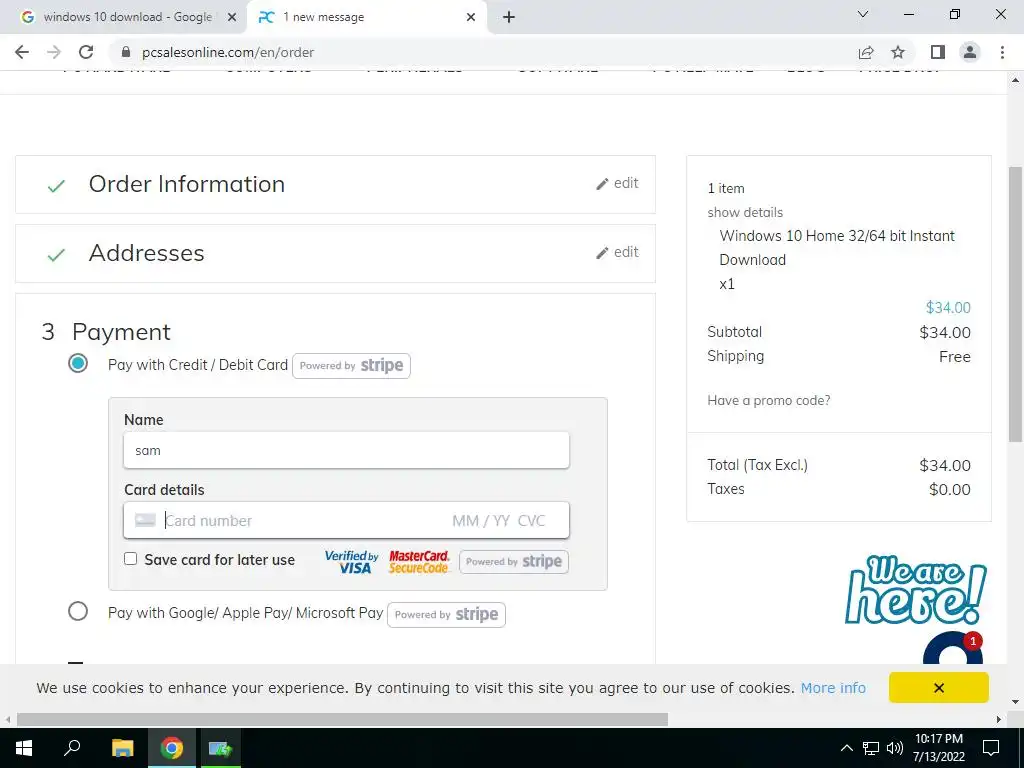This screenshot has height=768, width=1024.
Task: Open network icon in system tray
Action: [x=871, y=748]
